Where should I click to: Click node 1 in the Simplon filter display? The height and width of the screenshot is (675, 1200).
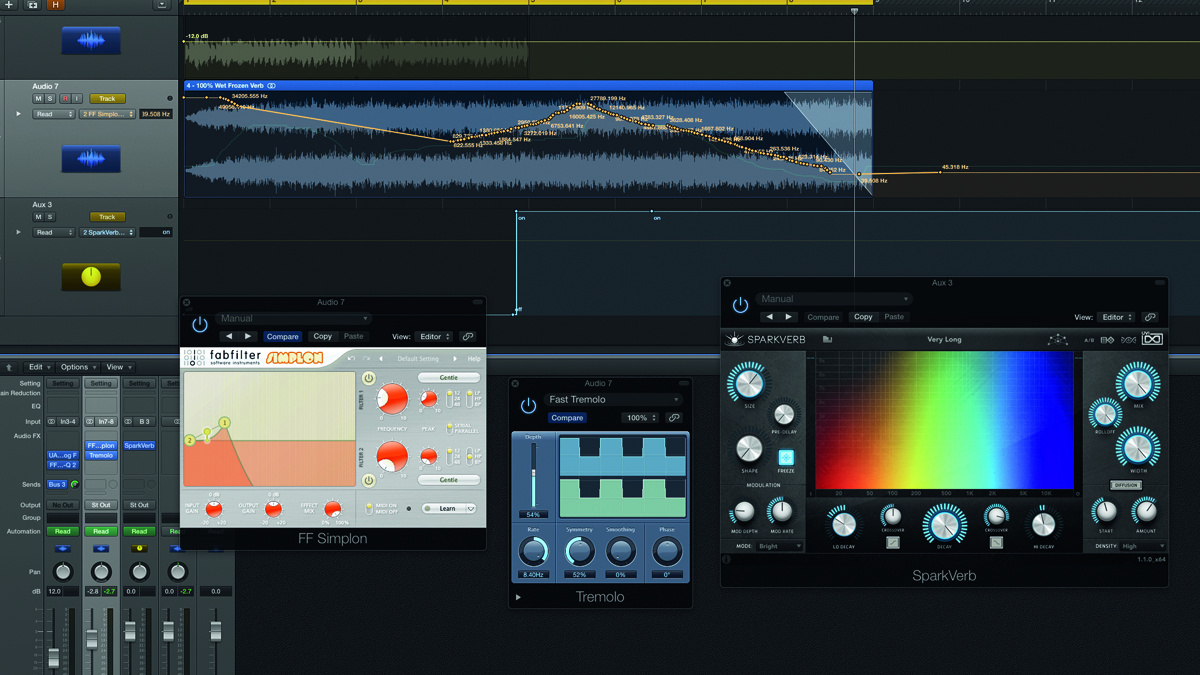point(225,423)
